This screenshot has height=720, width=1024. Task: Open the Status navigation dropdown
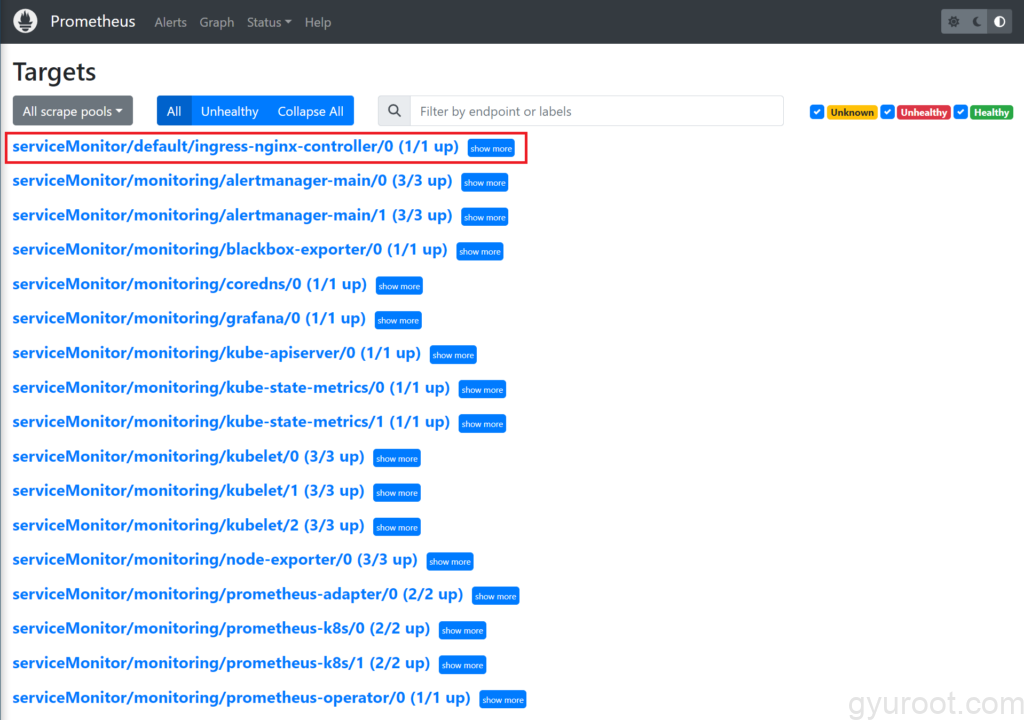(x=268, y=22)
